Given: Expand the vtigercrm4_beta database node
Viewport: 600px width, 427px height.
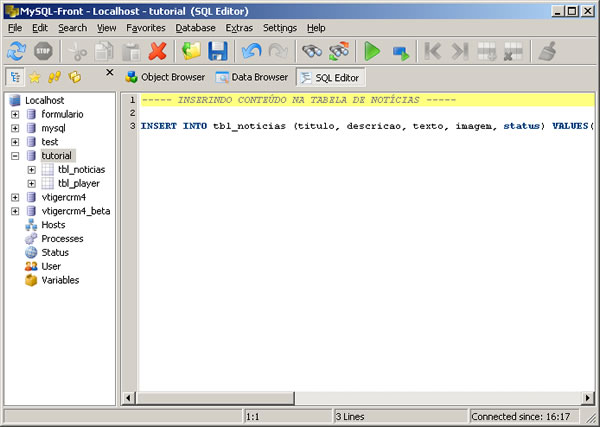Looking at the screenshot, I should [x=15, y=211].
